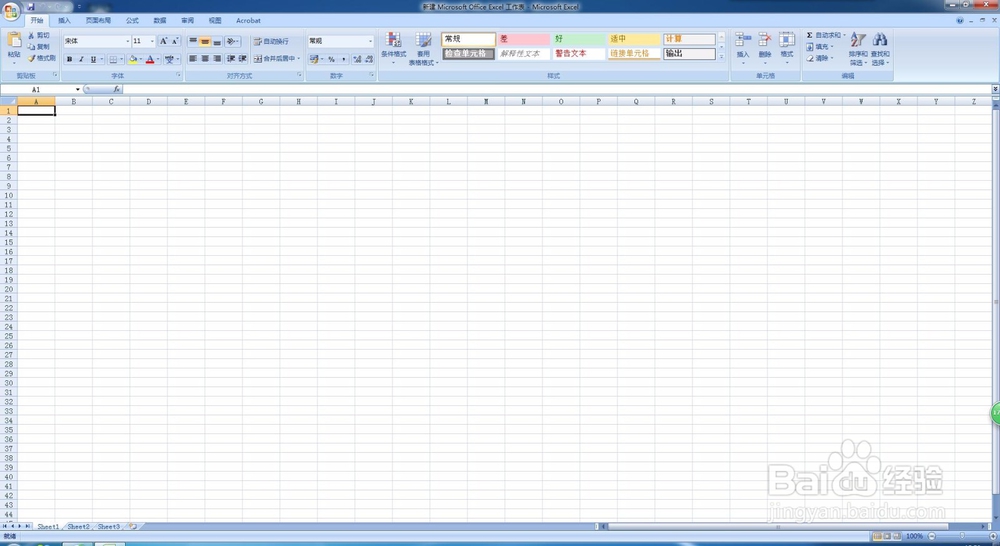Open Format as Table (套用表格格式)
This screenshot has width=1000, height=546.
tap(423, 48)
